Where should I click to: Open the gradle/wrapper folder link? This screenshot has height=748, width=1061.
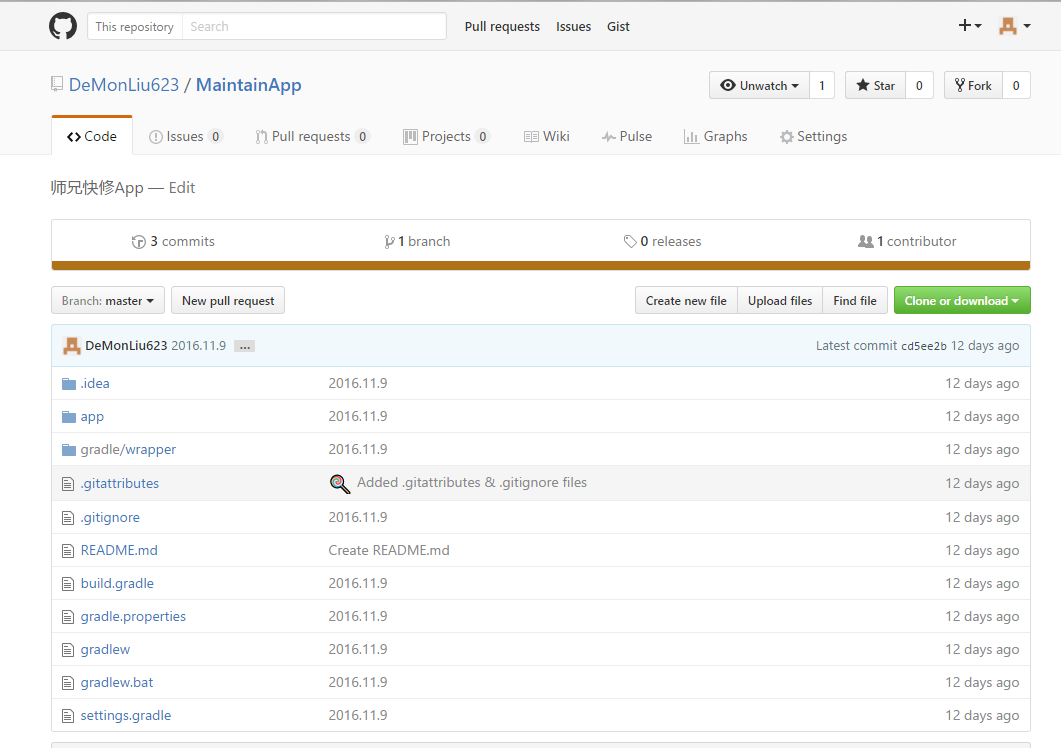pyautogui.click(x=128, y=450)
